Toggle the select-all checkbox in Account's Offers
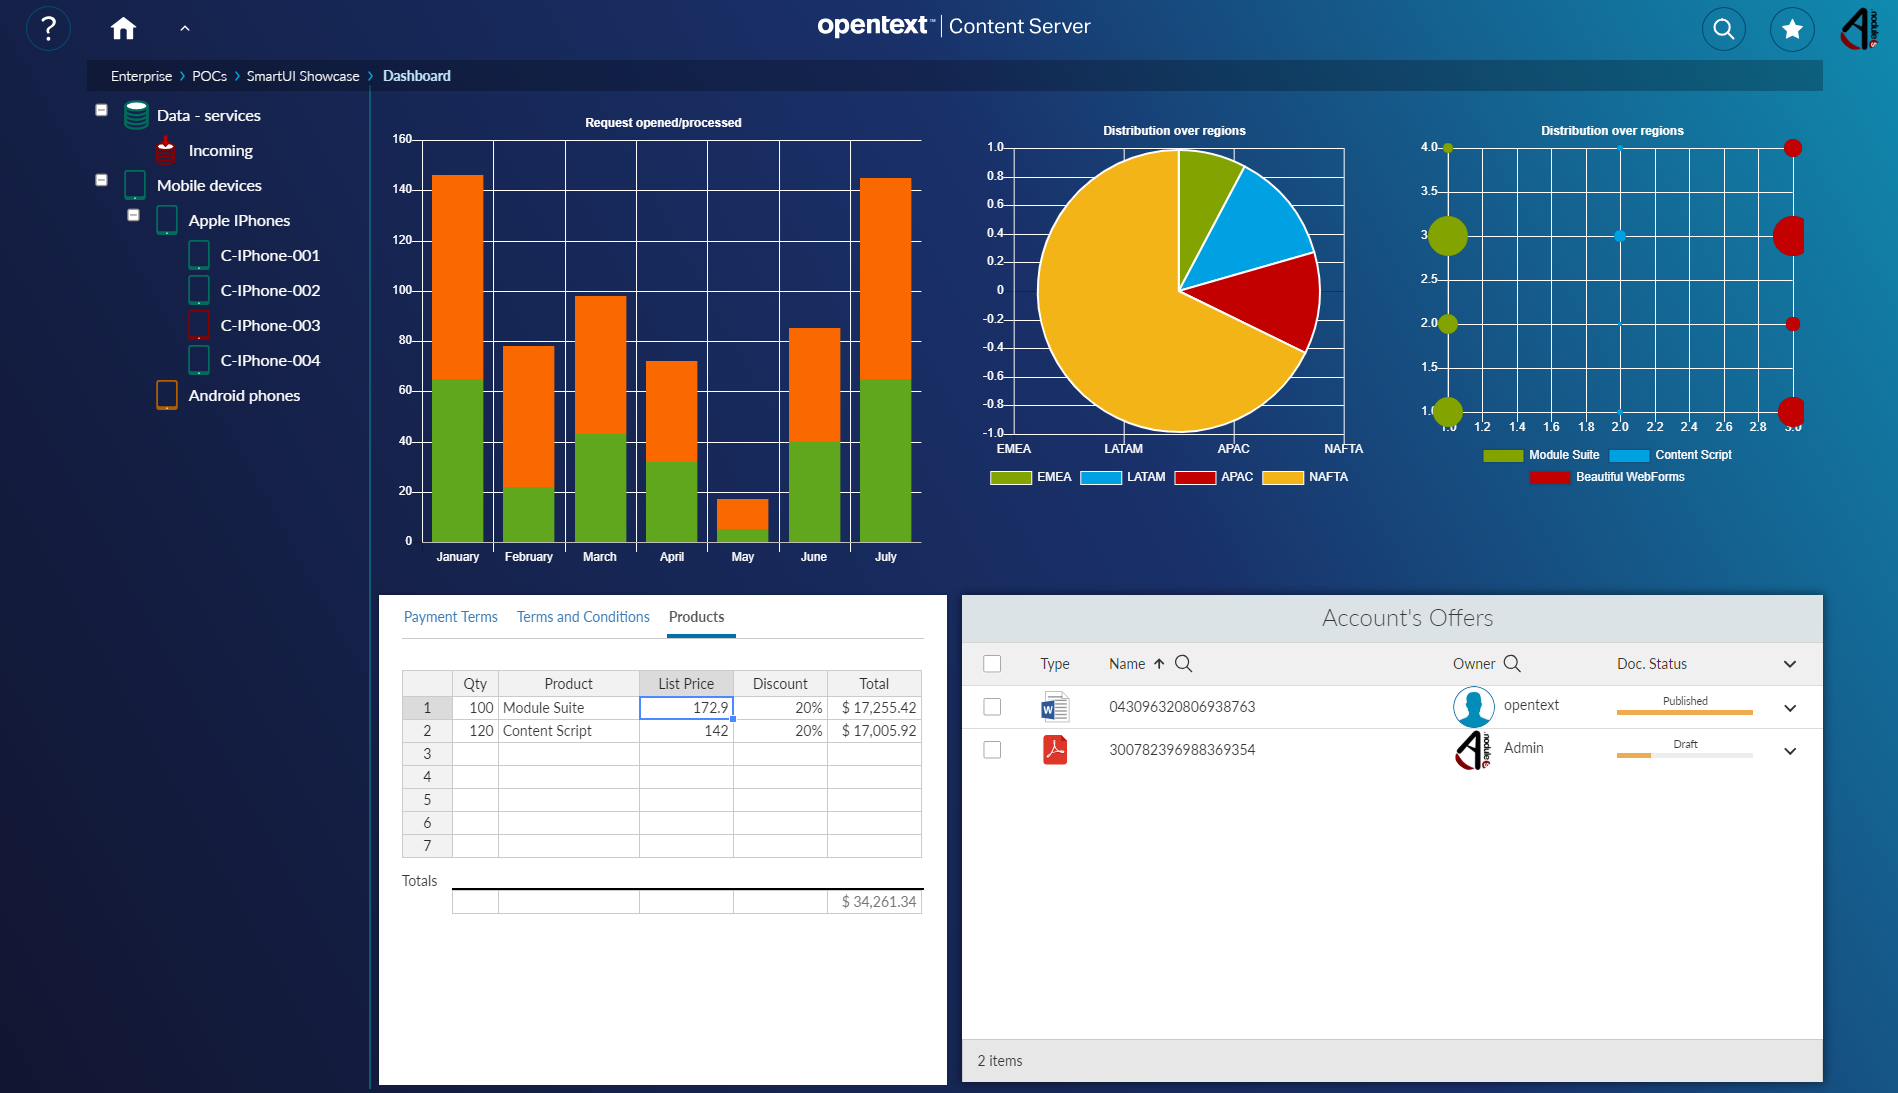 click(992, 664)
